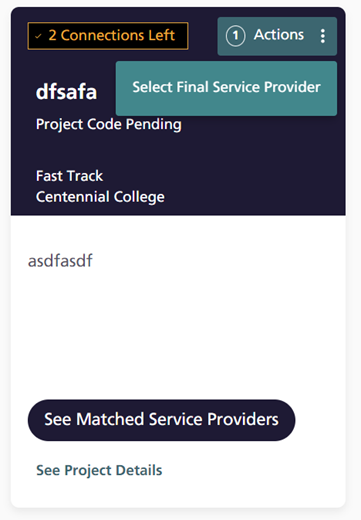The width and height of the screenshot is (361, 520).
Task: Click the vertical three-dot kebab icon
Action: coord(322,36)
